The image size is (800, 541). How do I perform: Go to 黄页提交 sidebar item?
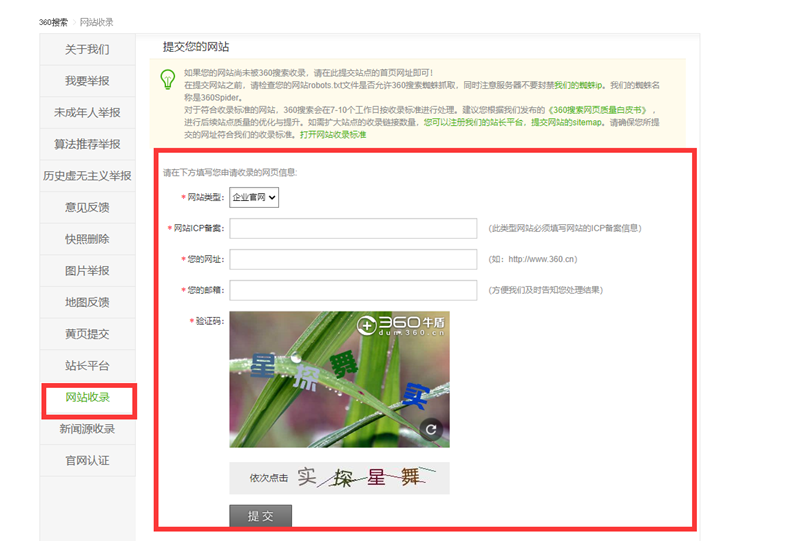87,334
